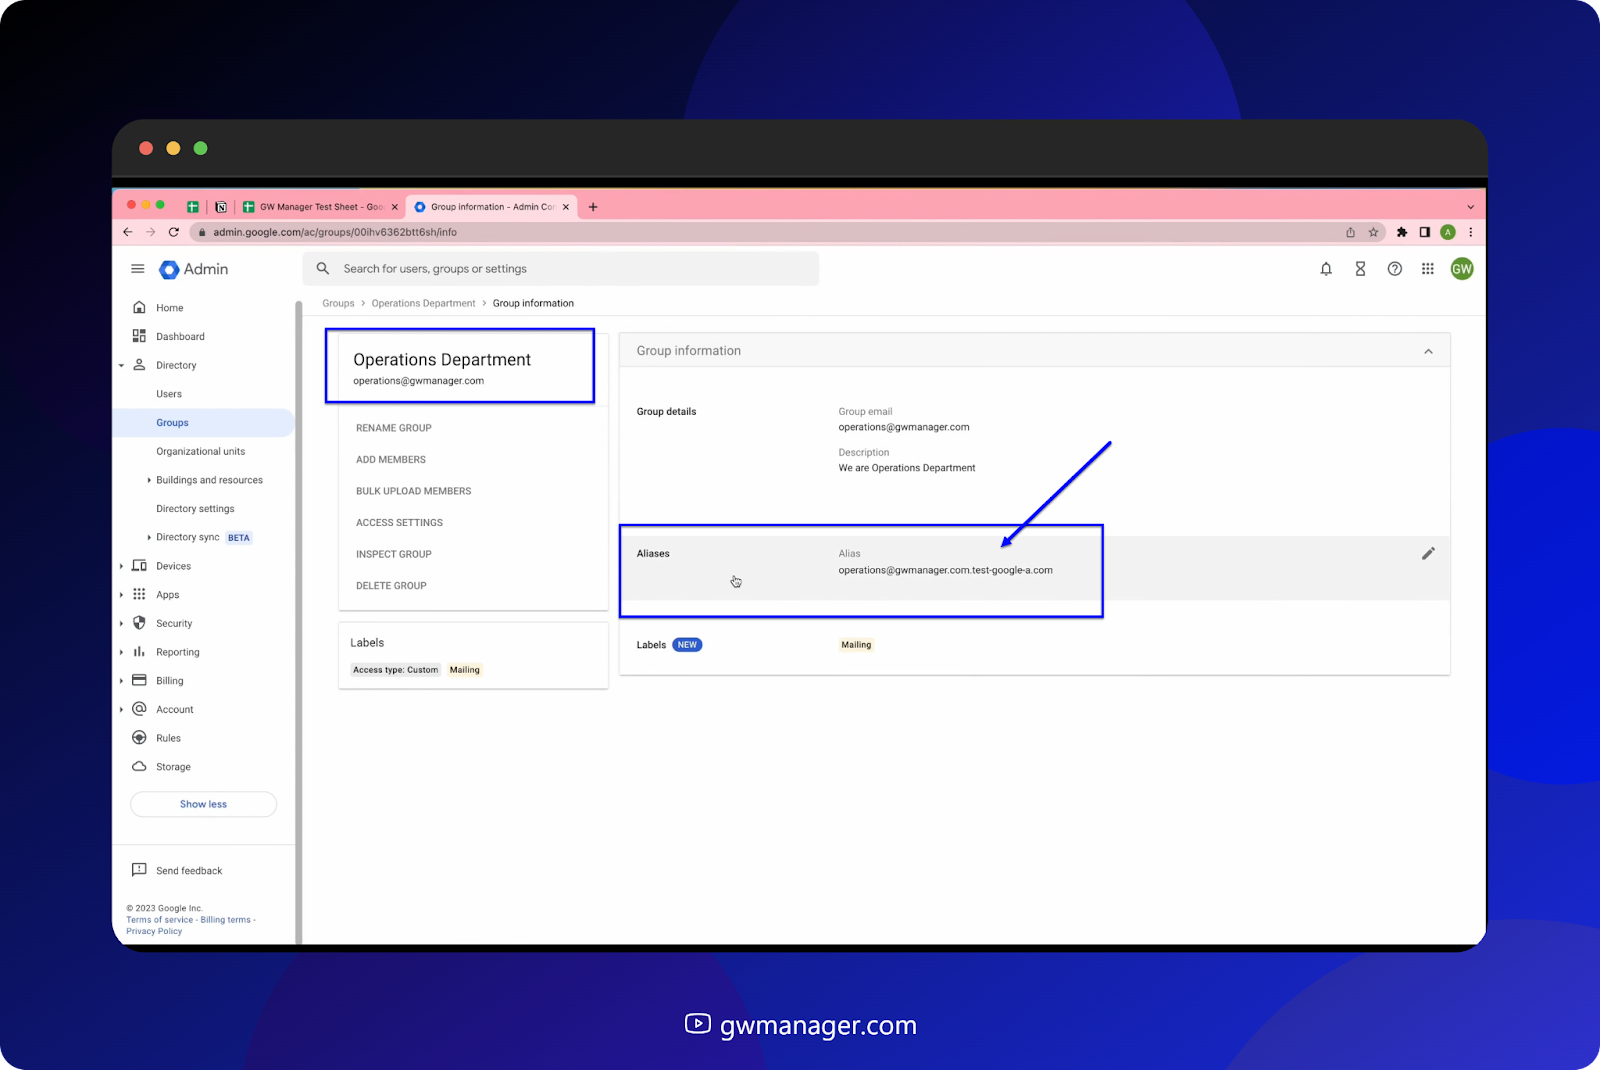Open a new browser tab with plus
The width and height of the screenshot is (1600, 1070).
pyautogui.click(x=593, y=207)
